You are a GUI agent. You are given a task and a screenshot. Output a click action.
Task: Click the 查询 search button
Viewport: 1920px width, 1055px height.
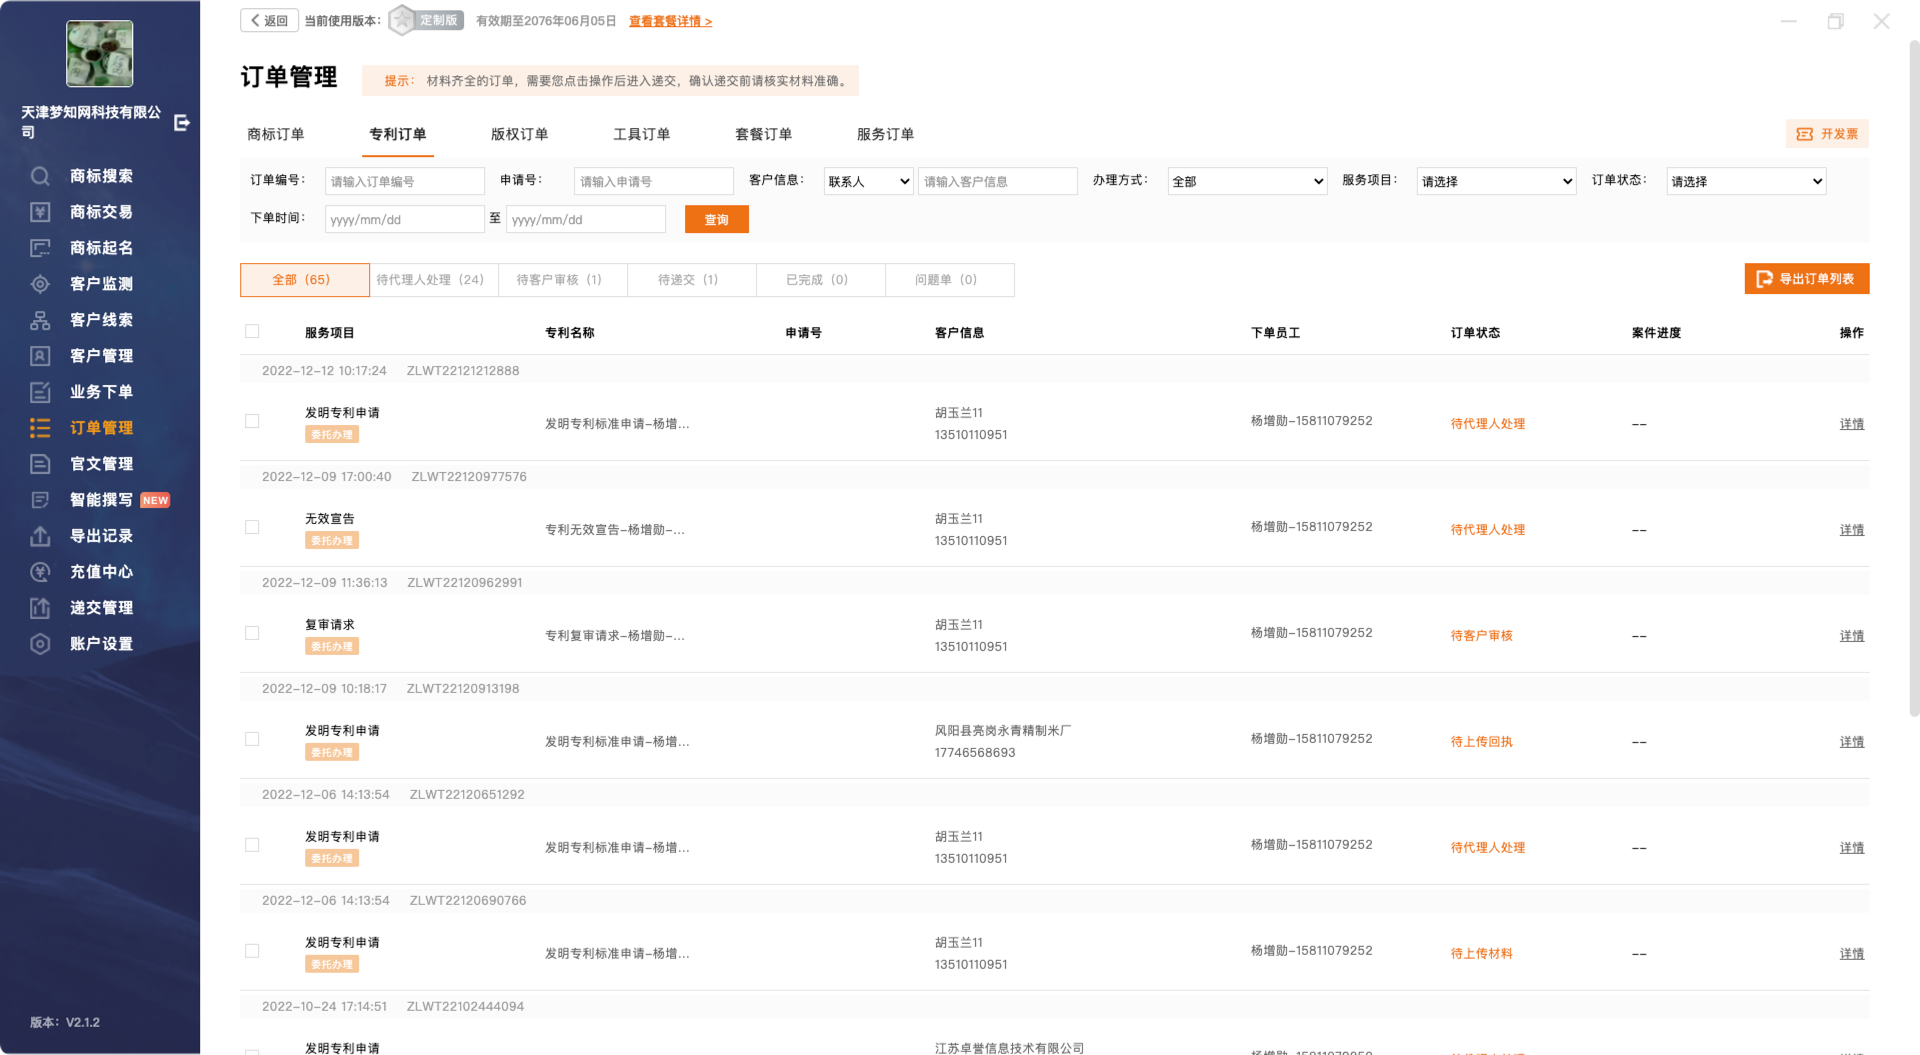[716, 219]
